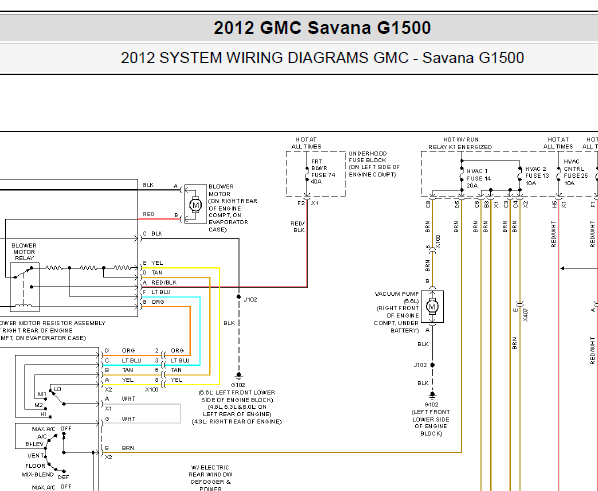This screenshot has width=598, height=491.
Task: Click the 'B ORG' resistor terminal label
Action: 153,302
